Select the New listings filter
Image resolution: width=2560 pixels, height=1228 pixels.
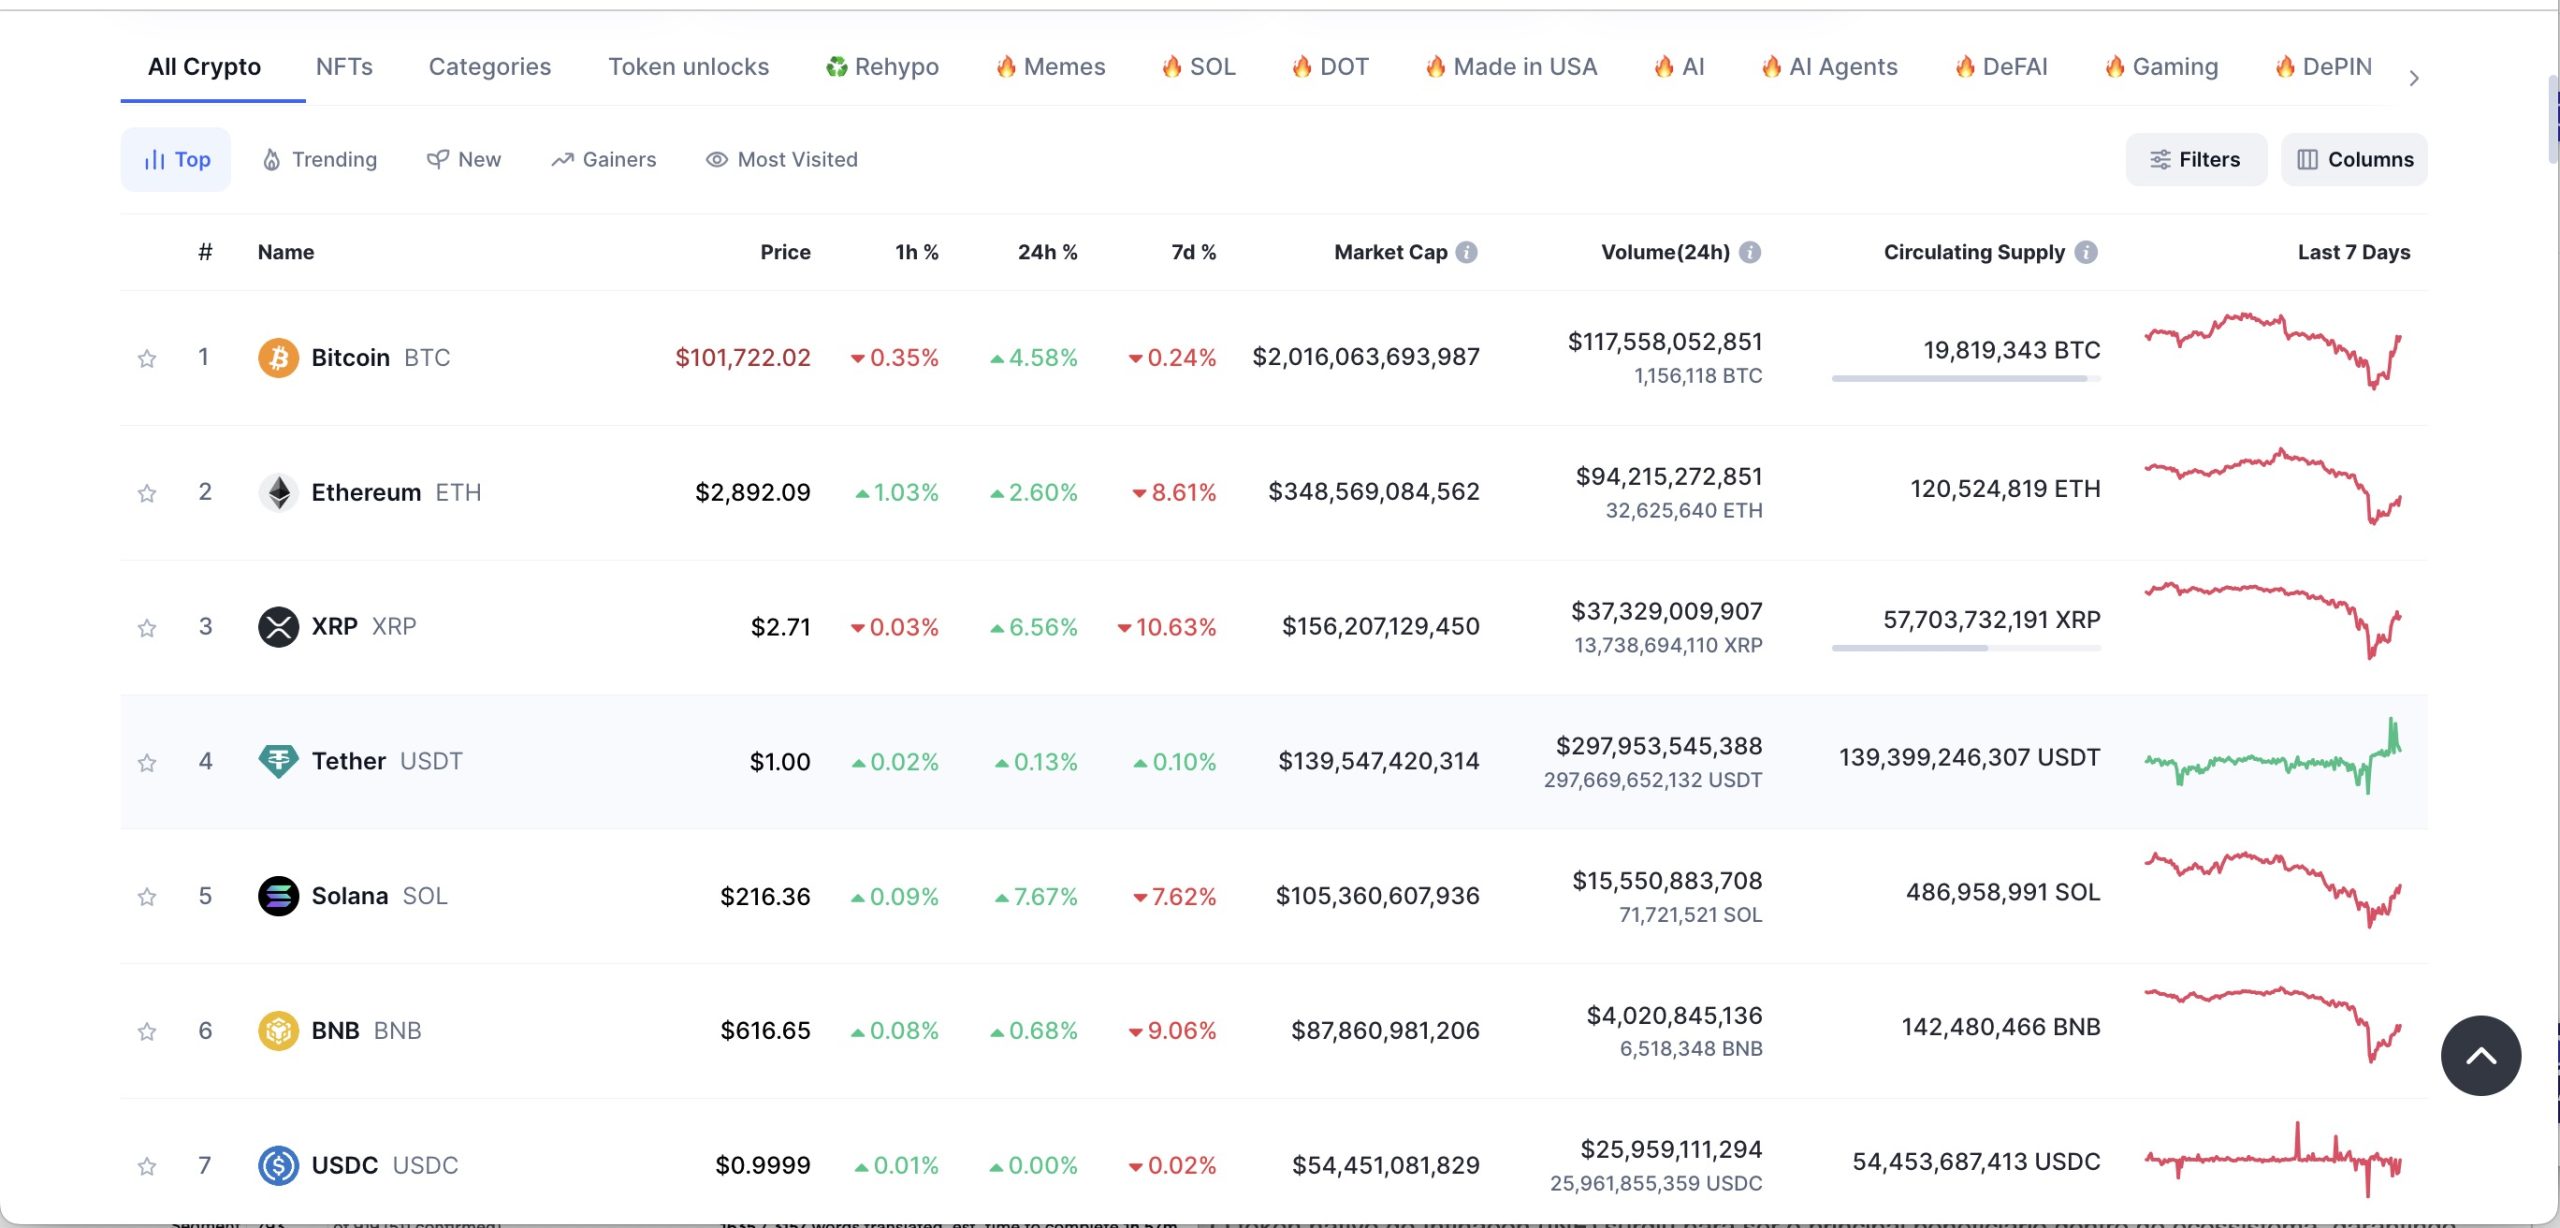pyautogui.click(x=464, y=159)
